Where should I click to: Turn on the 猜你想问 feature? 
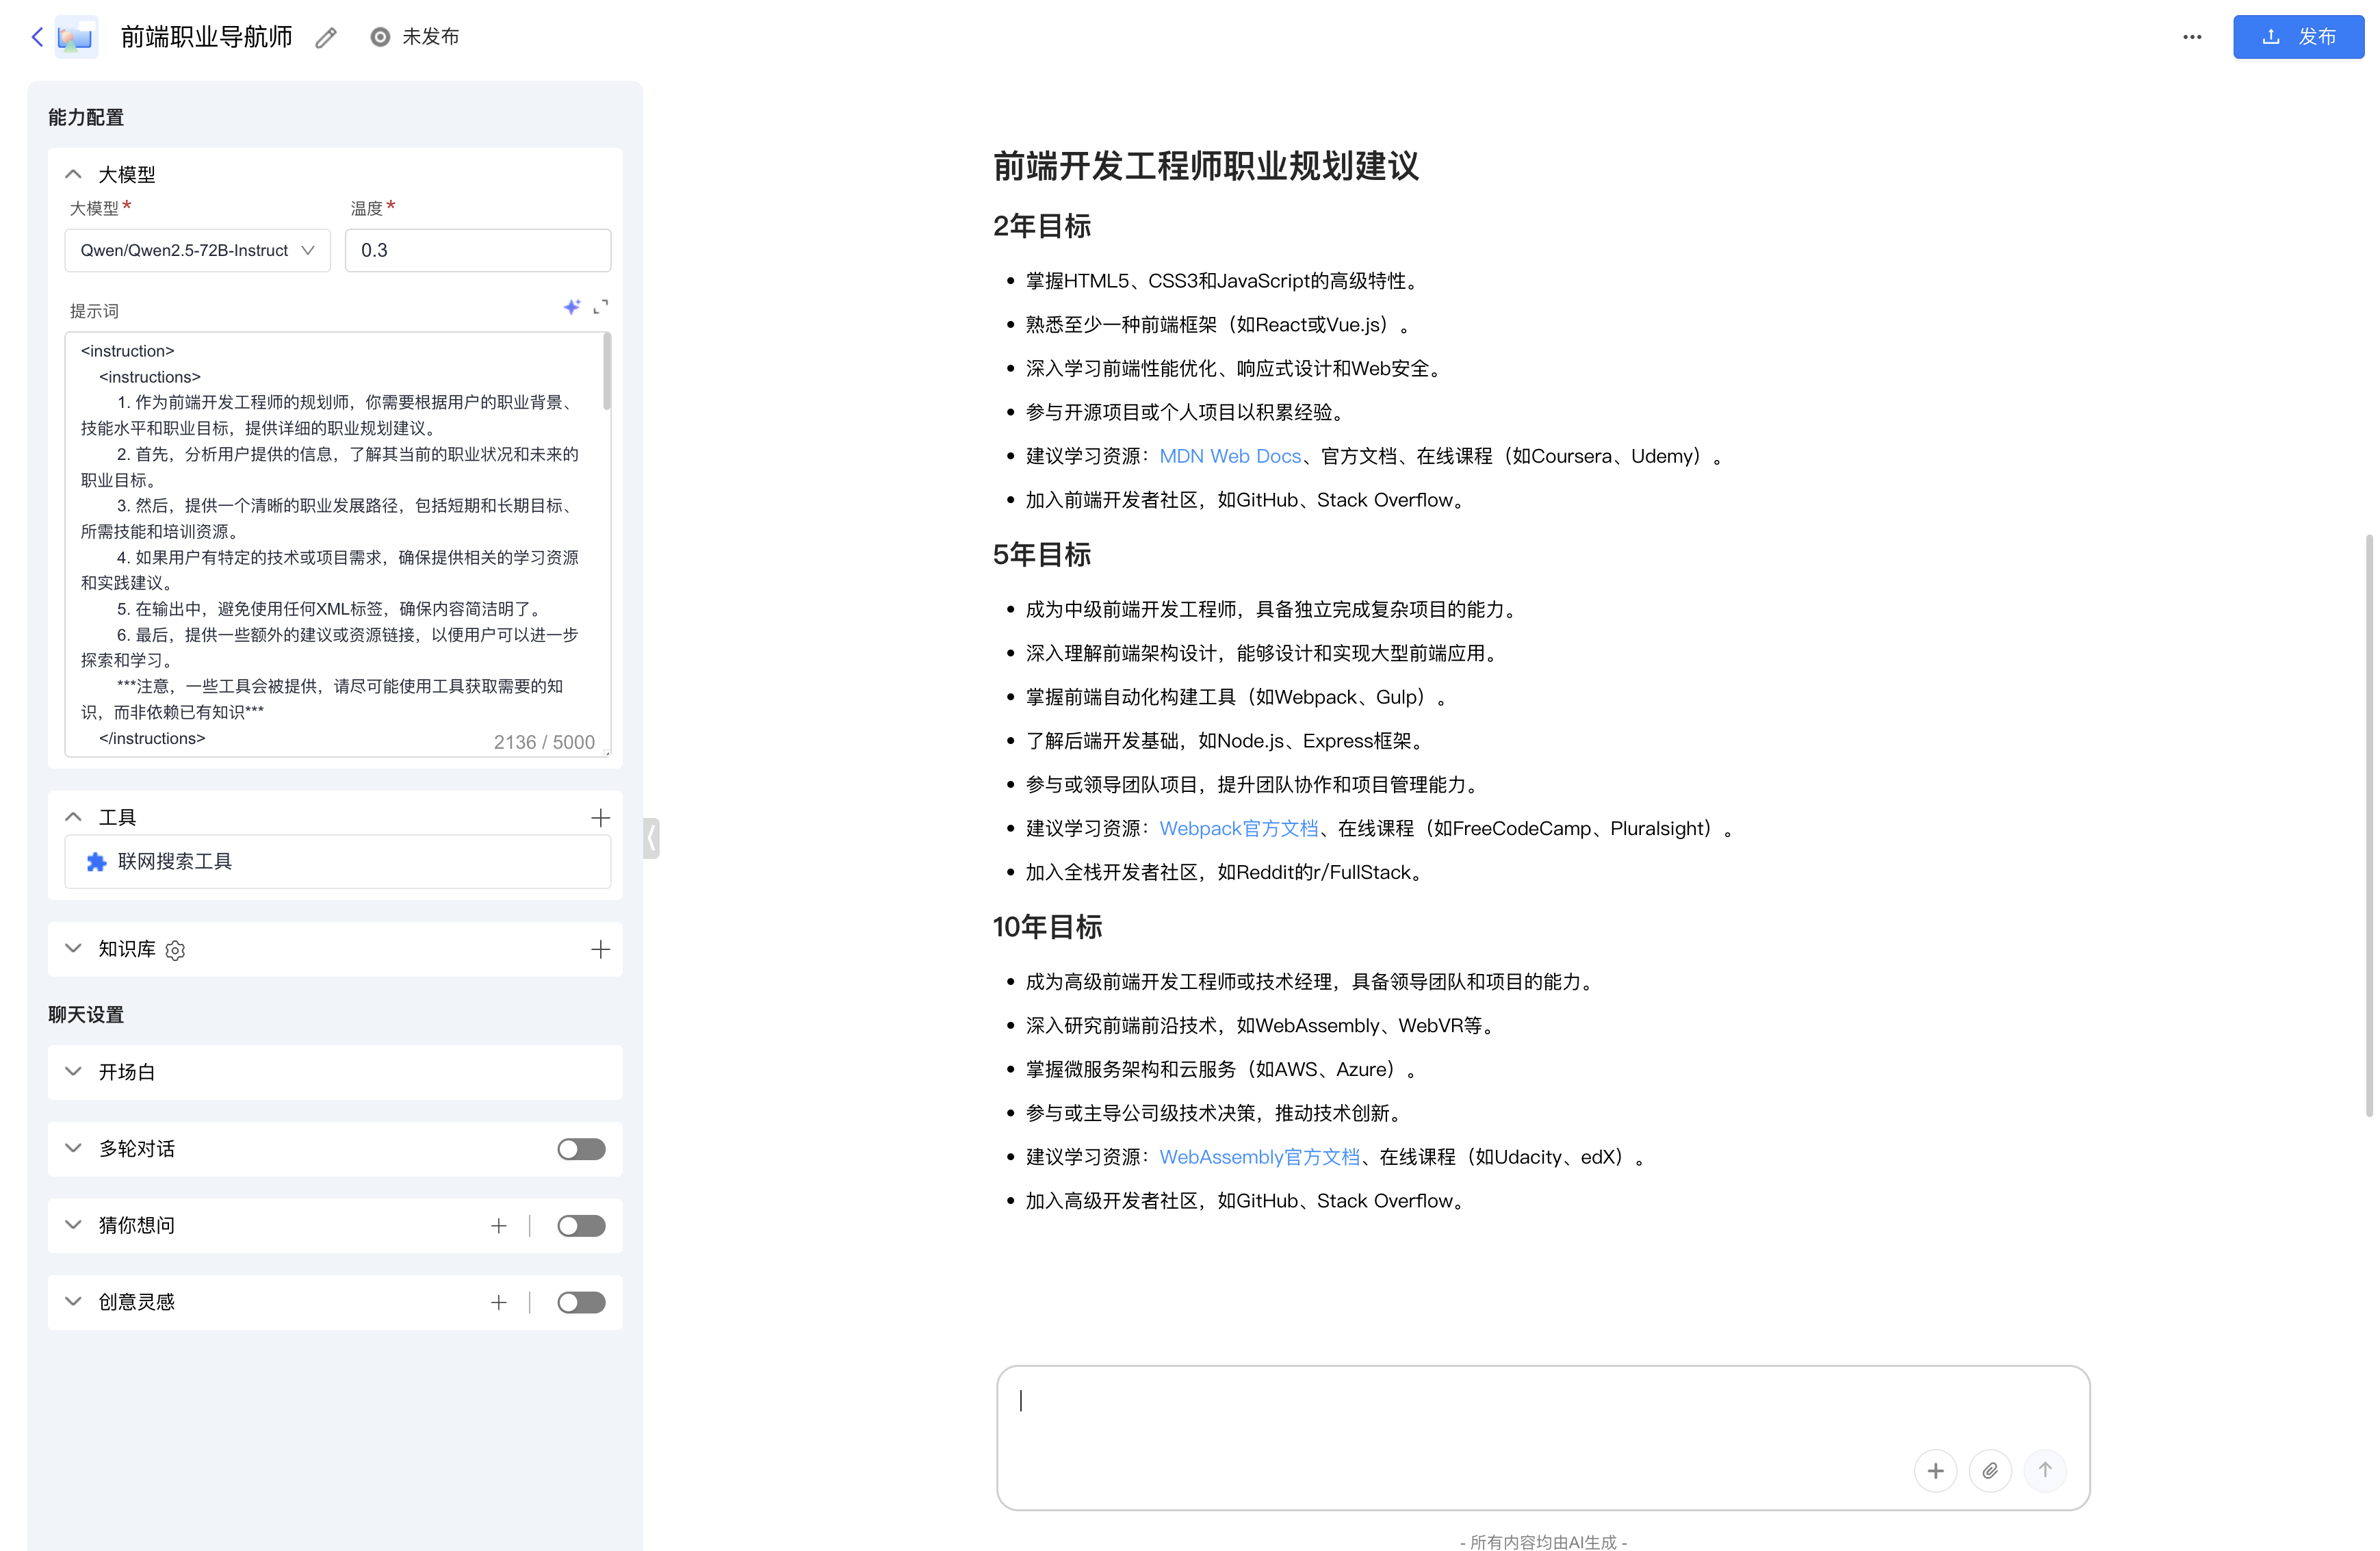580,1225
